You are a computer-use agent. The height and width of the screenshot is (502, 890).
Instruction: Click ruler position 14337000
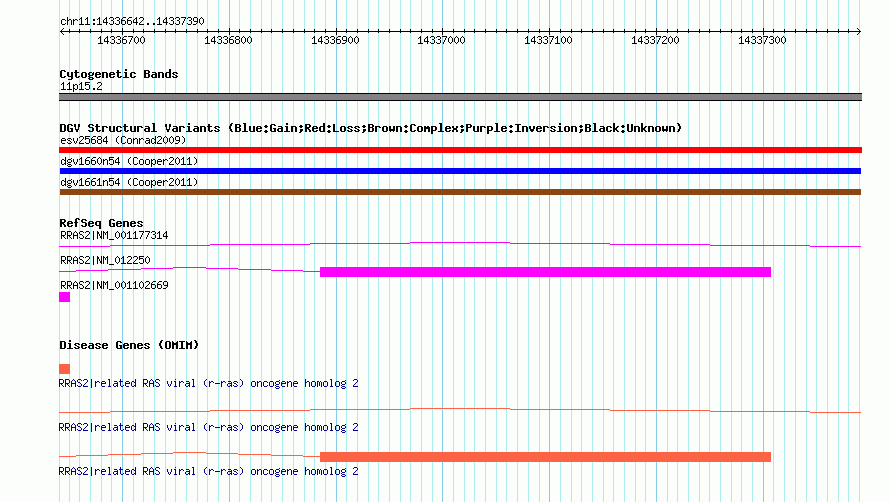[x=442, y=40]
